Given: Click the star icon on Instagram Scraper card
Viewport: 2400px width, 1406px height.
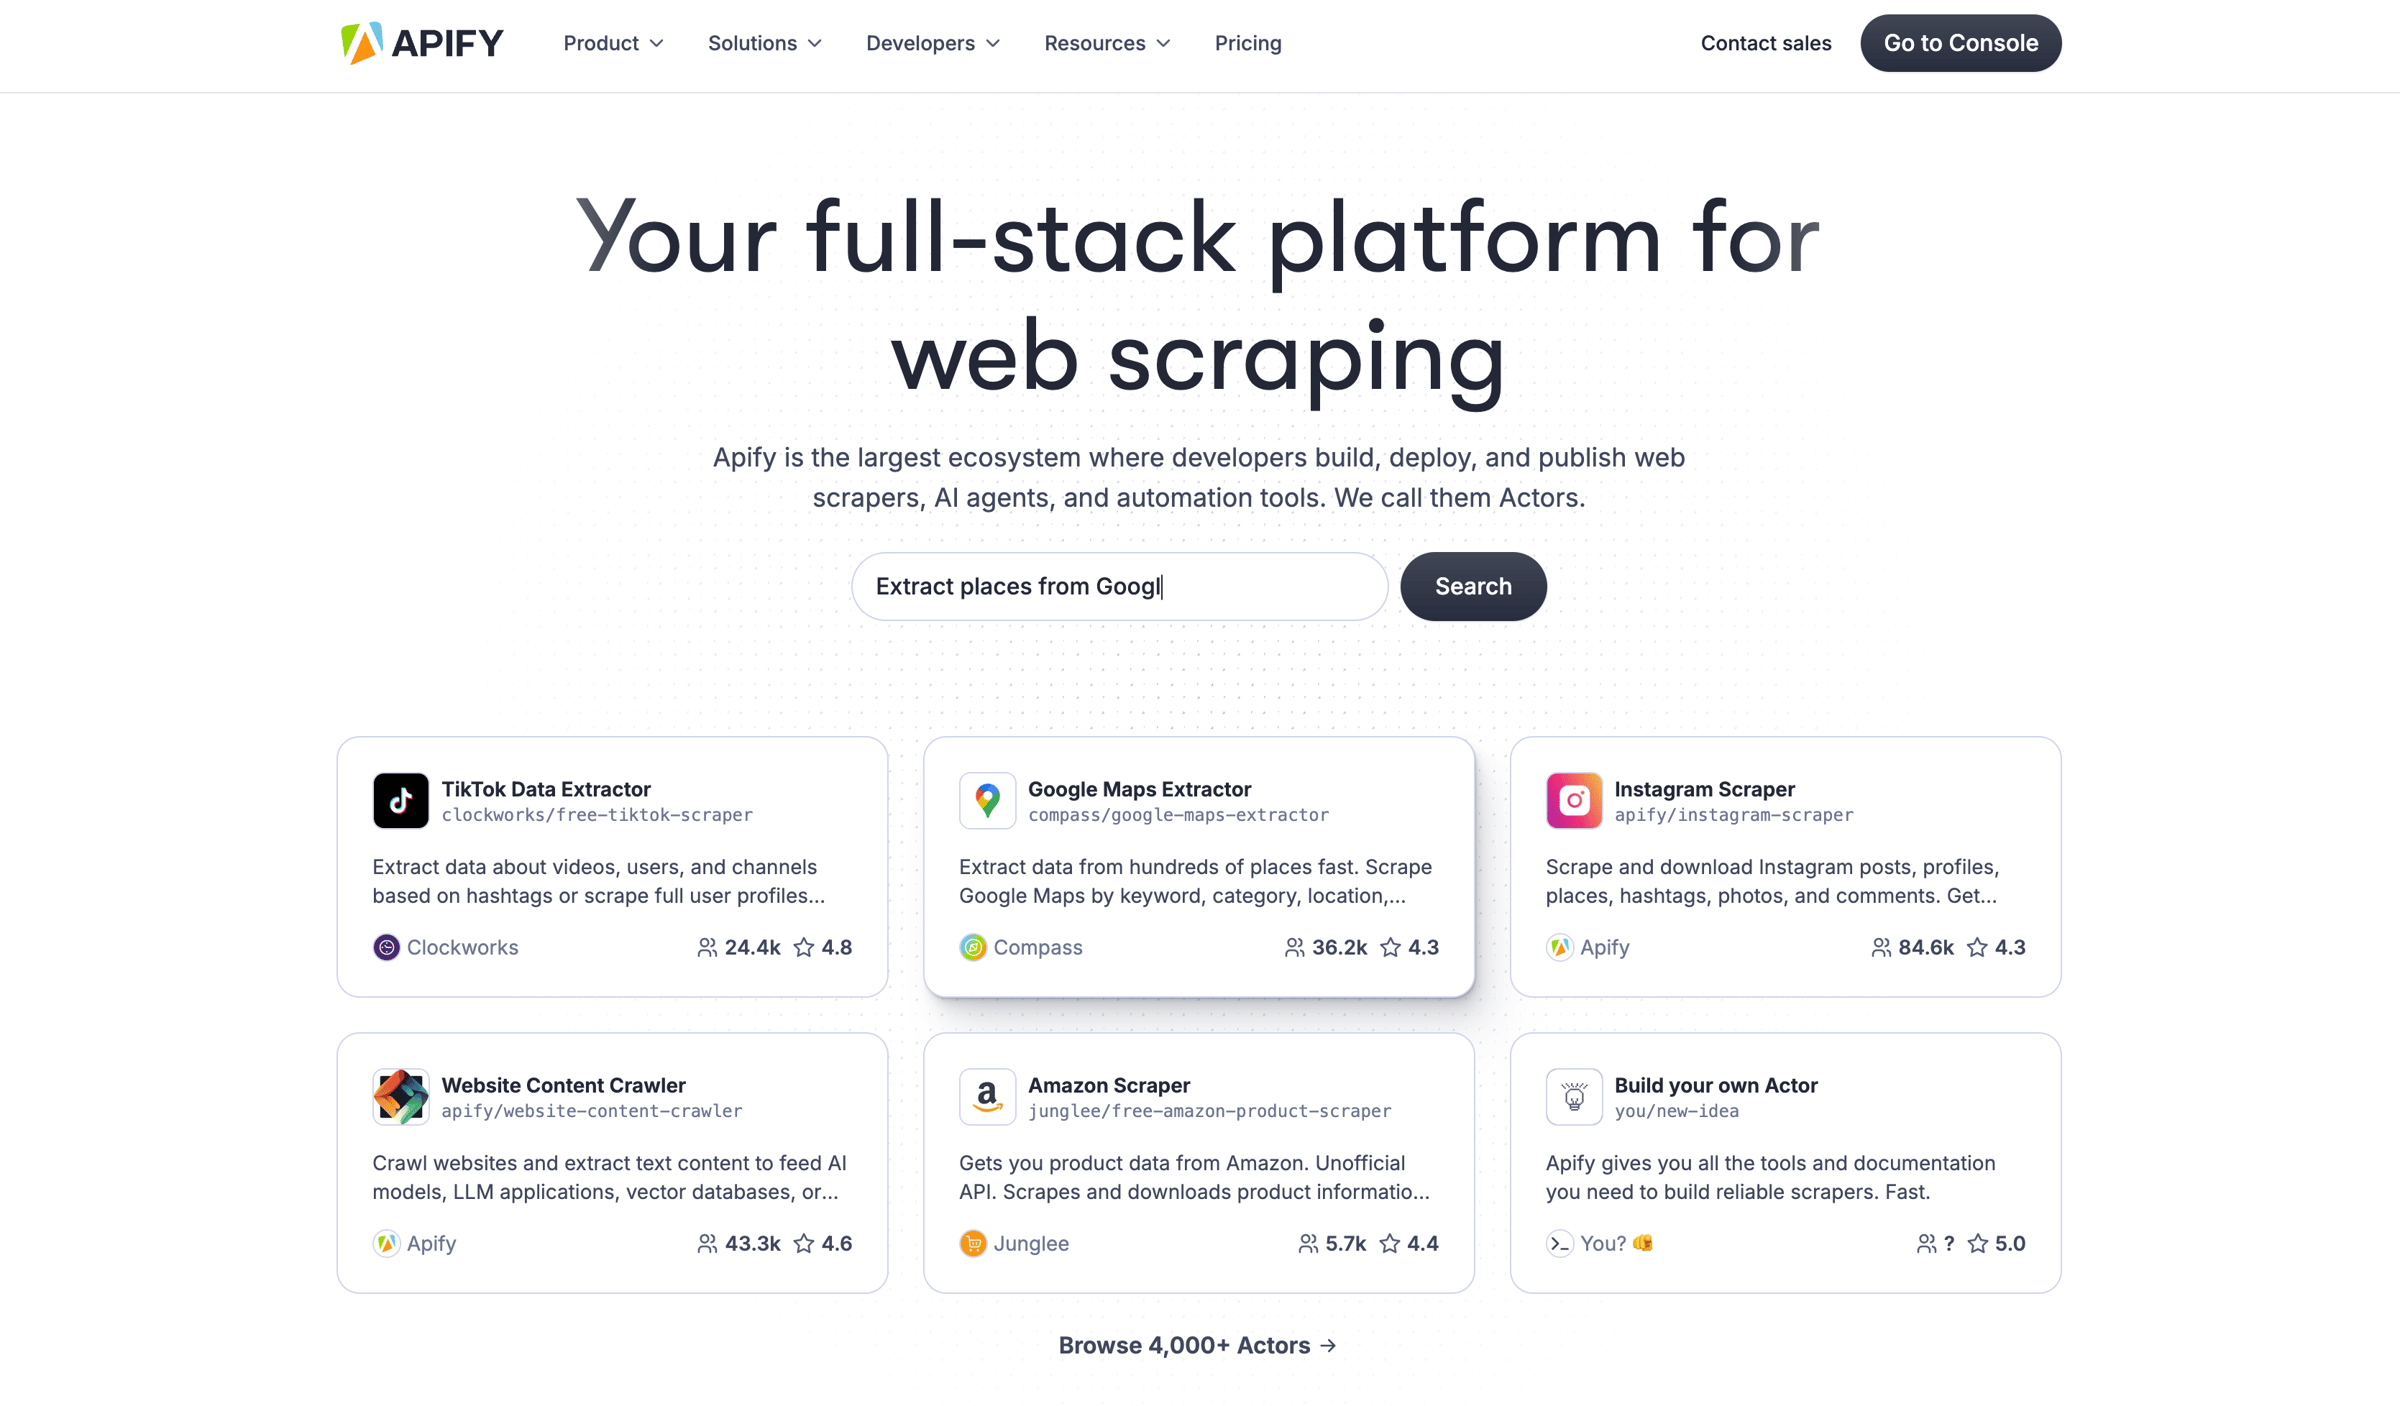Looking at the screenshot, I should point(1977,947).
